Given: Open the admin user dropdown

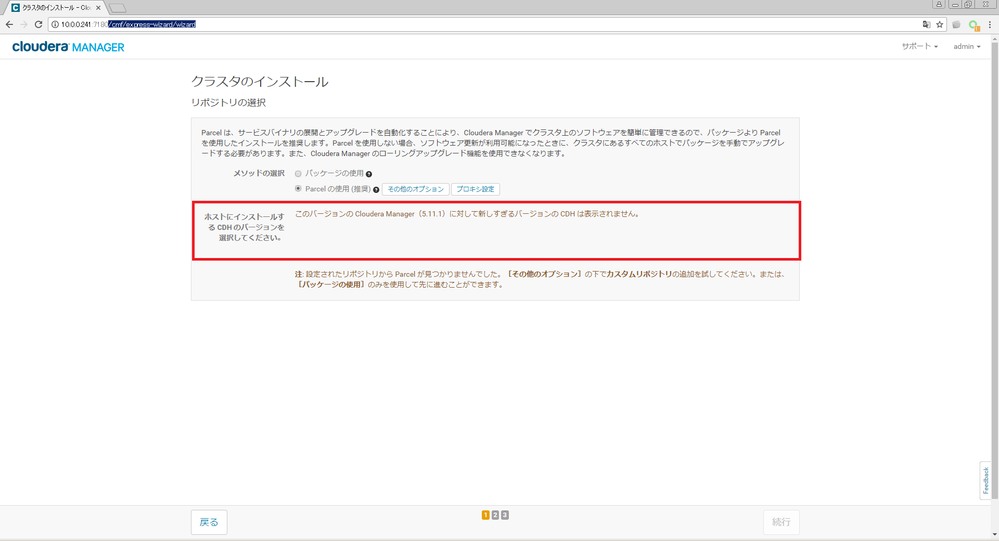Looking at the screenshot, I should coord(967,47).
